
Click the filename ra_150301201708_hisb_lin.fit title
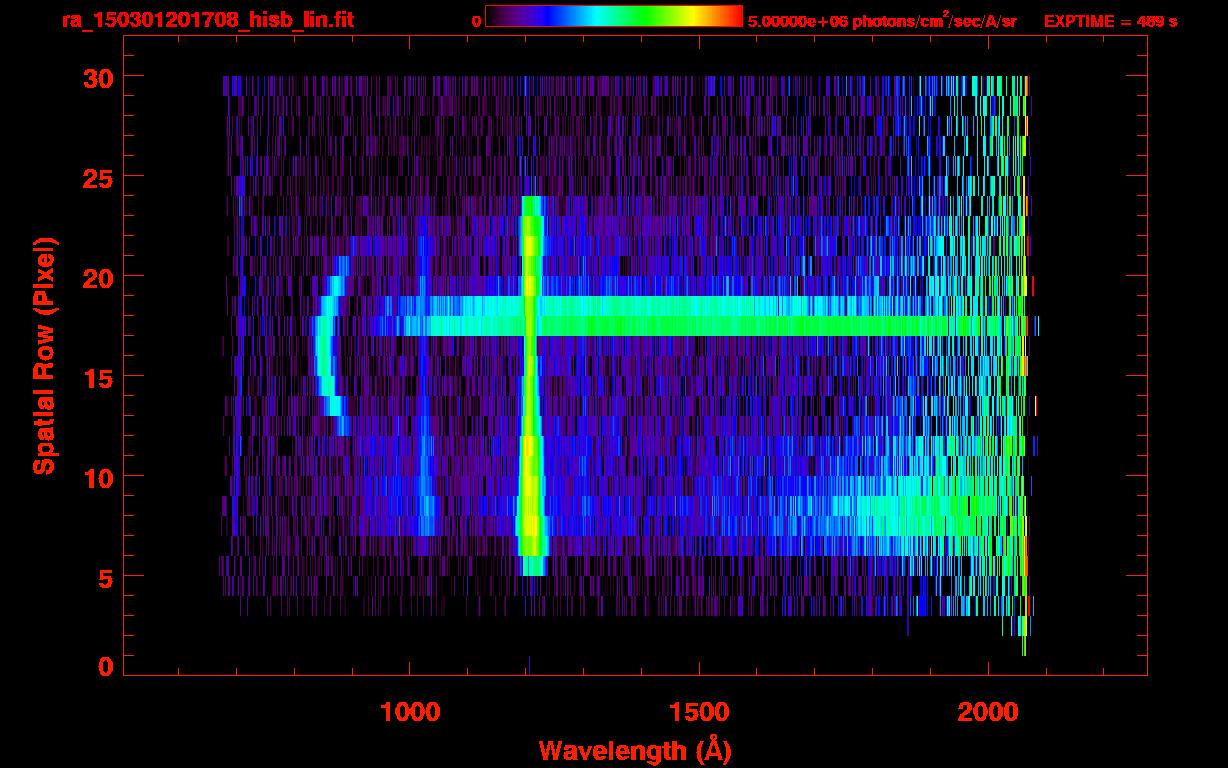click(x=207, y=20)
